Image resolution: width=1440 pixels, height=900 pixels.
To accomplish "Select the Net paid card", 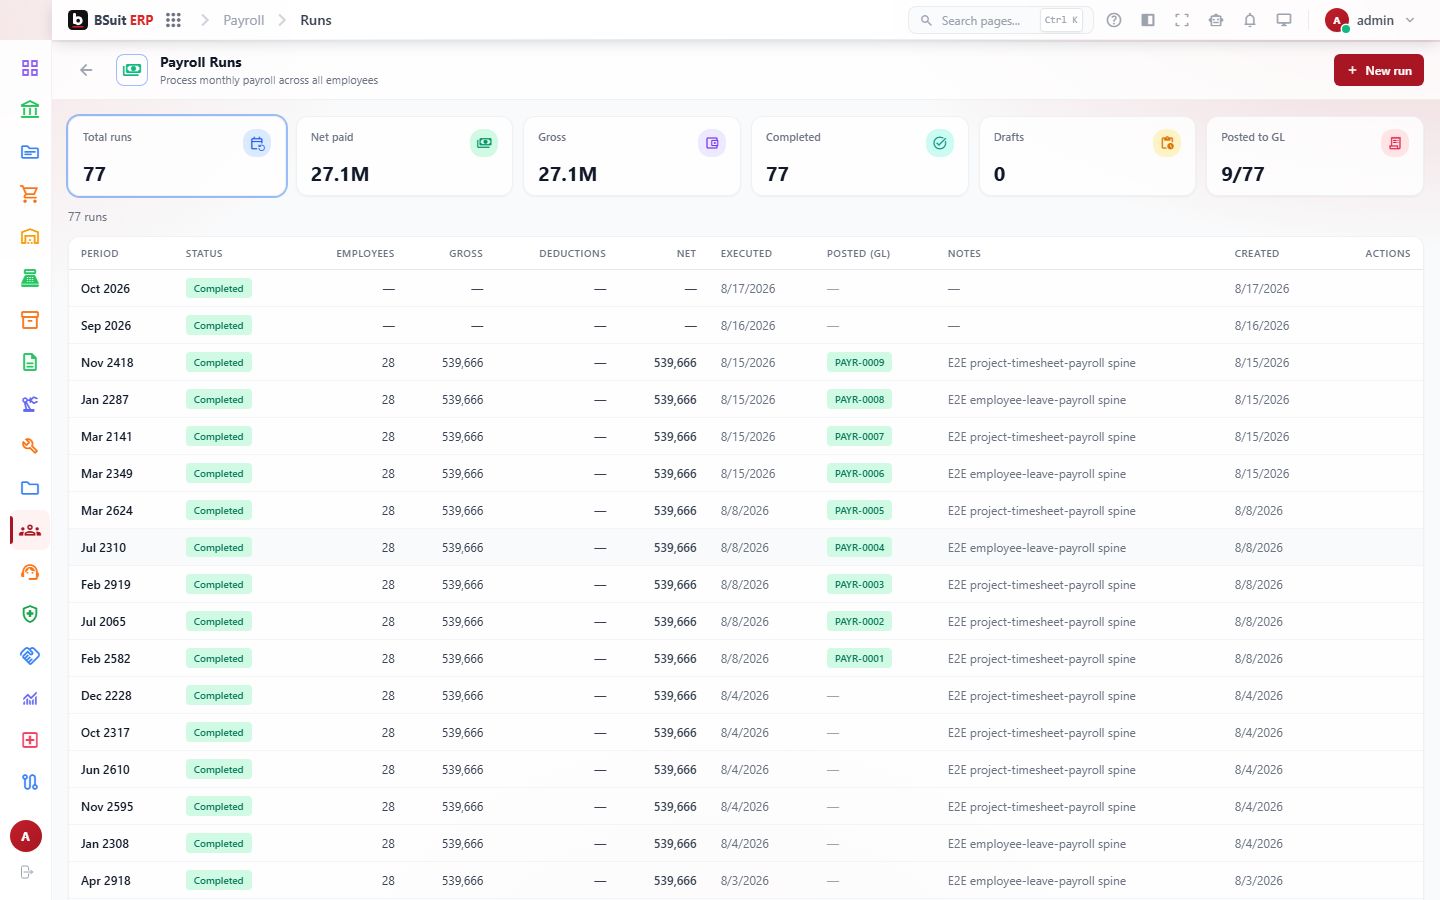I will tap(404, 156).
